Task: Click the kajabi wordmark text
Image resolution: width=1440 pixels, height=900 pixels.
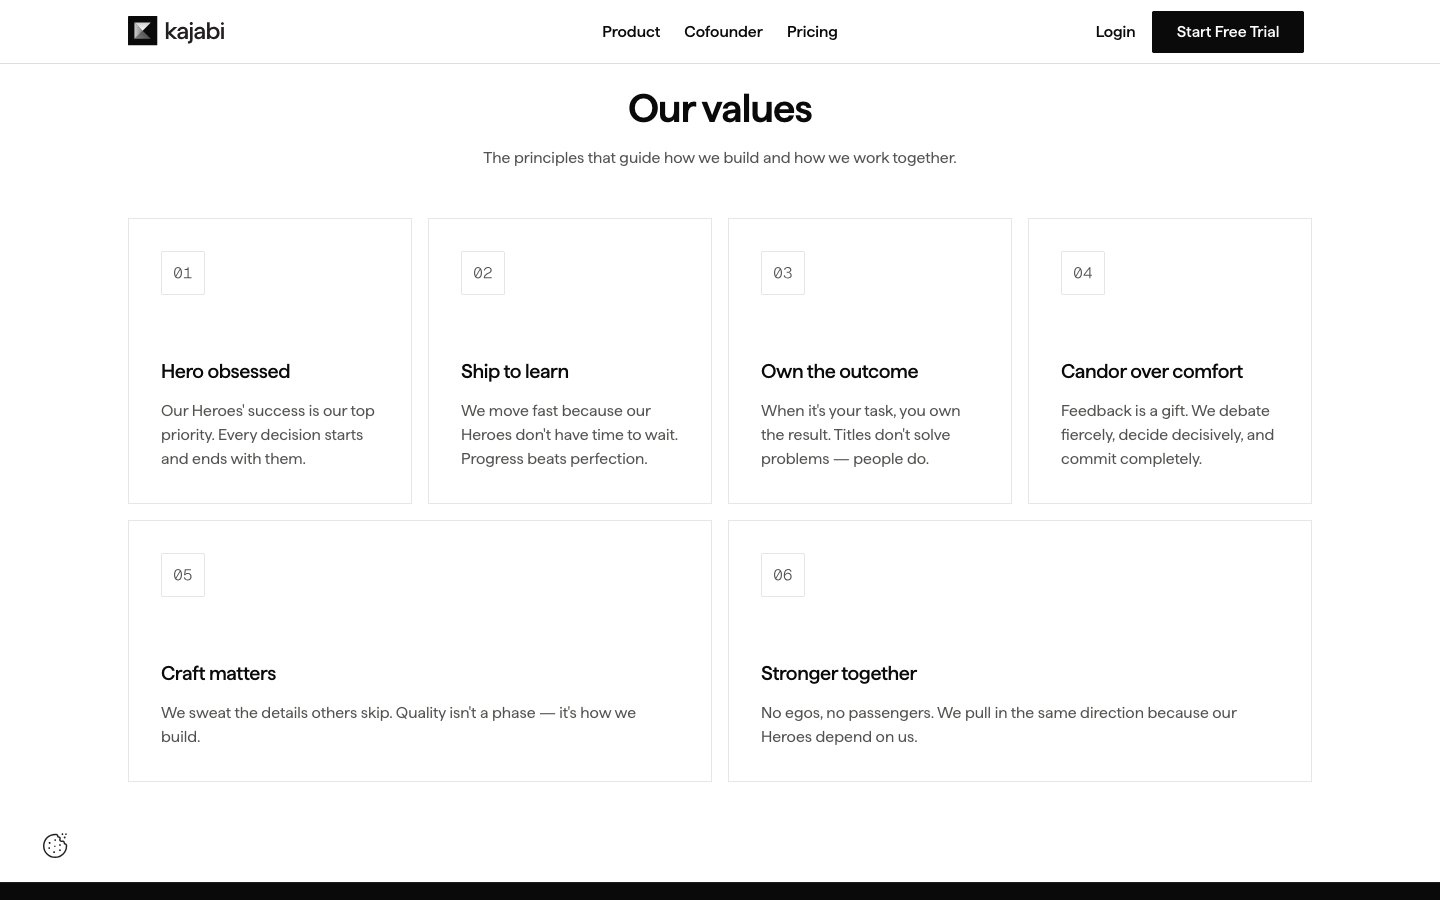Action: [194, 31]
